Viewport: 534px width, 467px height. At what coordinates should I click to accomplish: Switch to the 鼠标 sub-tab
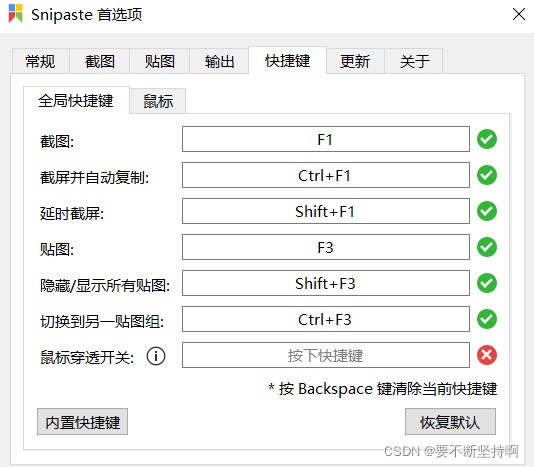[158, 101]
